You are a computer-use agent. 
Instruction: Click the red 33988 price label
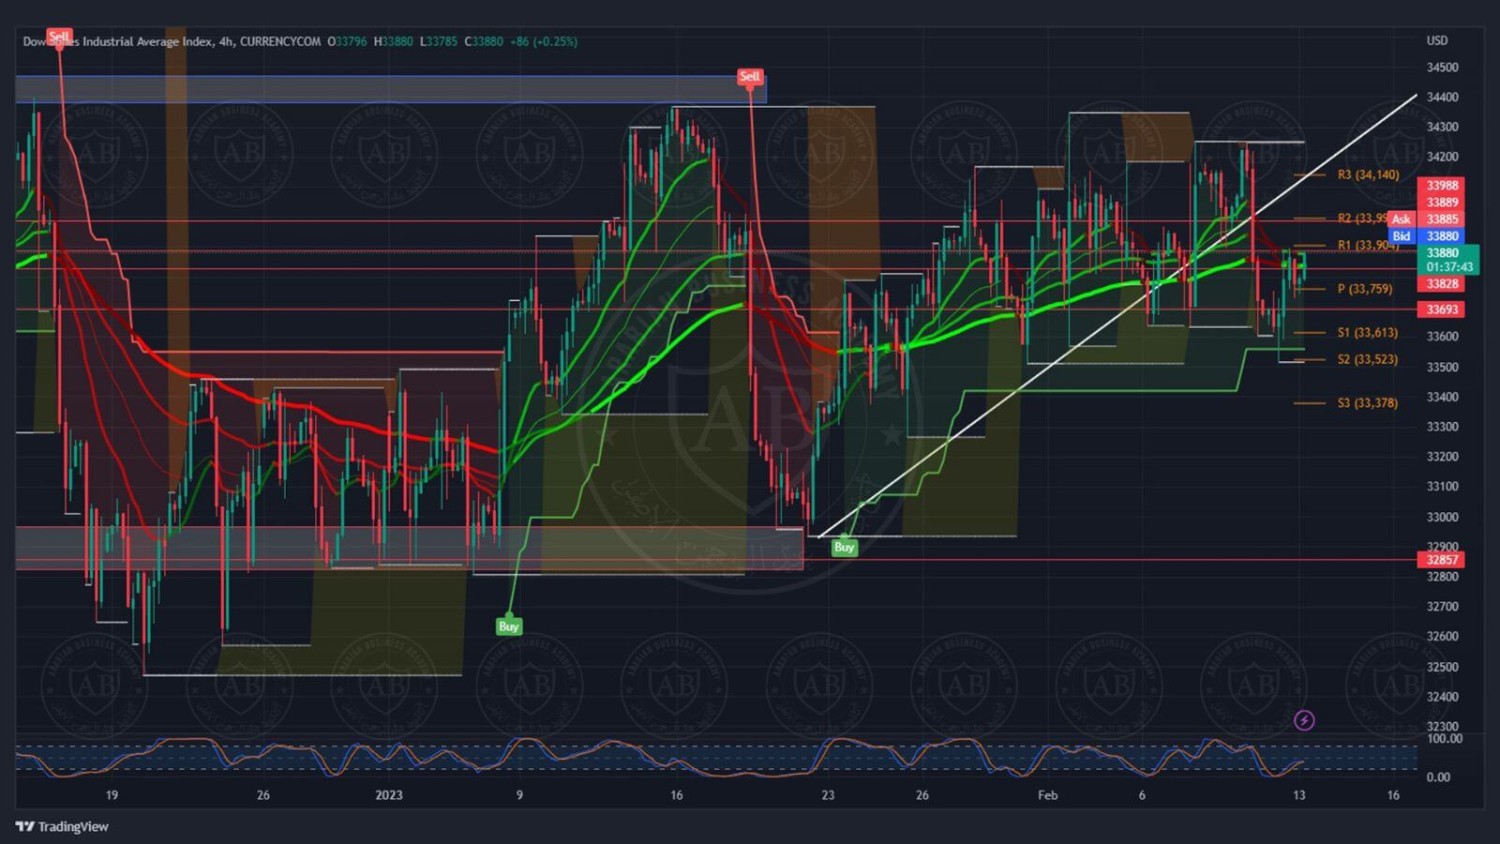[x=1442, y=186]
